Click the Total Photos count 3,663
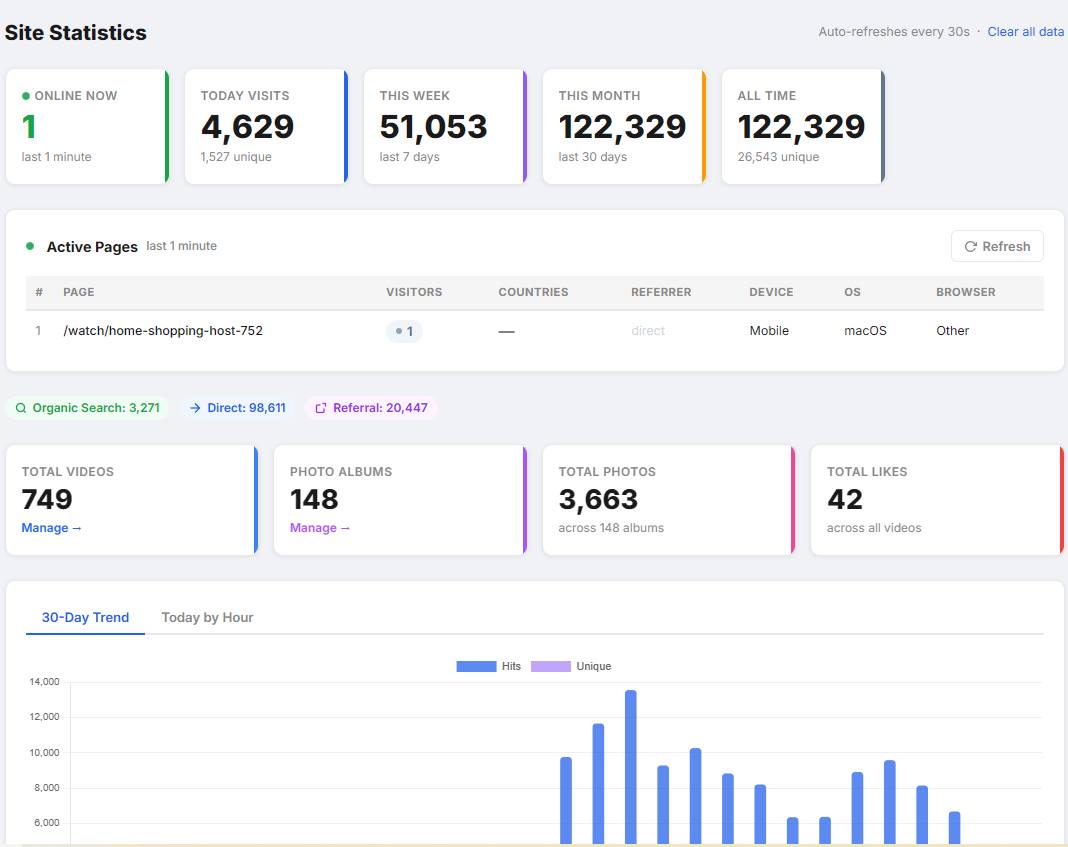Screen dimensions: 1068x847 (x=598, y=500)
